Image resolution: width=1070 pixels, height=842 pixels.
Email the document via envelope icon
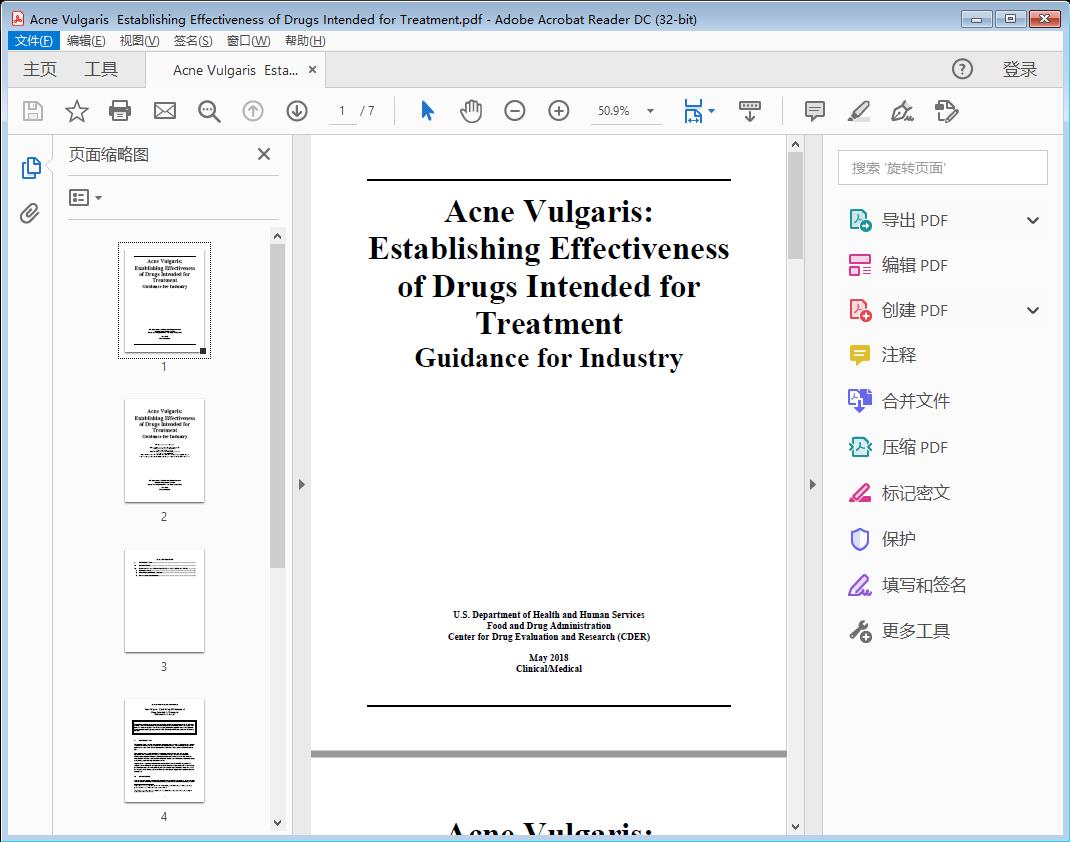tap(164, 110)
